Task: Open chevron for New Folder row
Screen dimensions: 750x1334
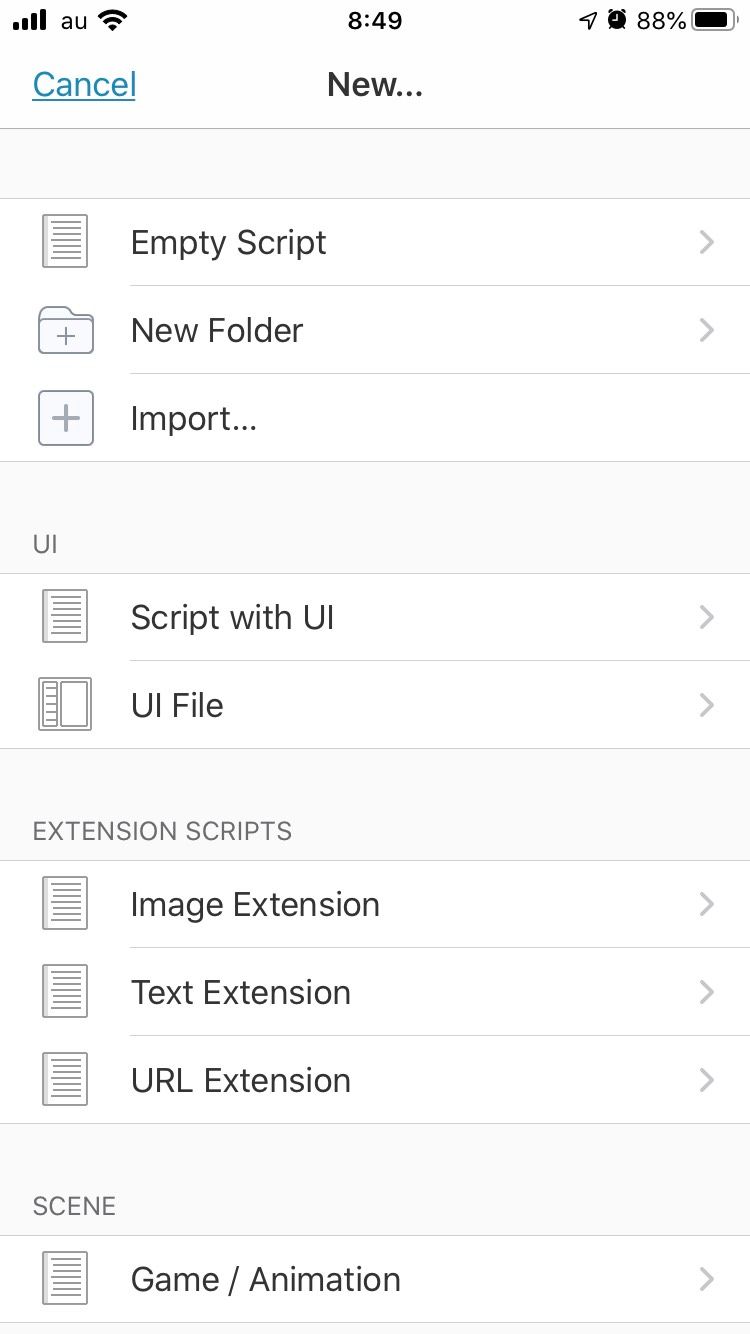Action: pos(707,330)
